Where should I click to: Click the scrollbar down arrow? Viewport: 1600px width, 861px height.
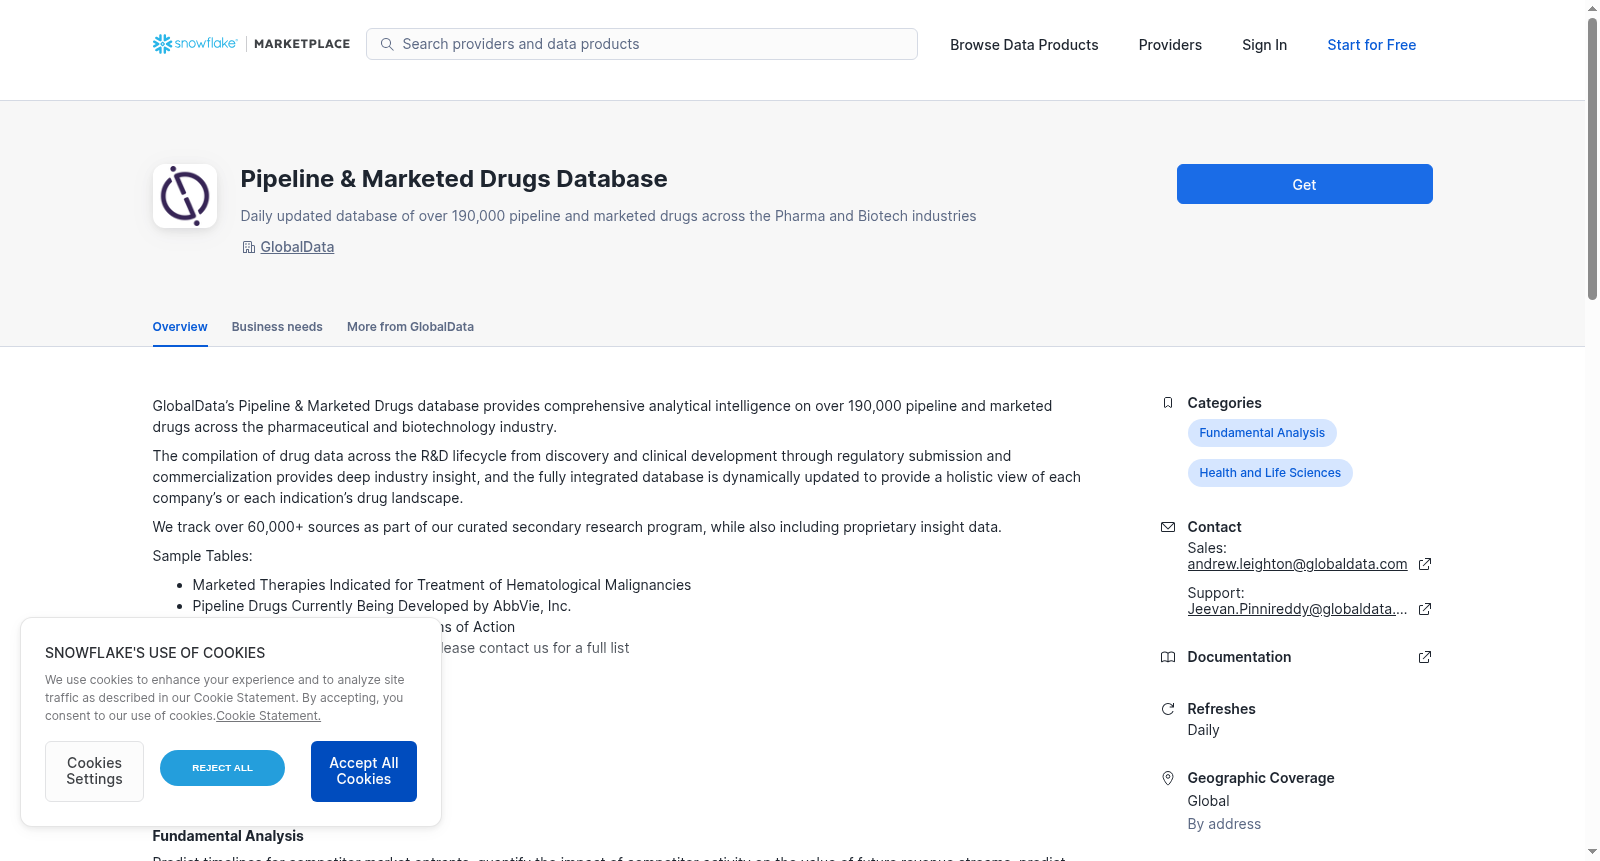[x=1592, y=852]
